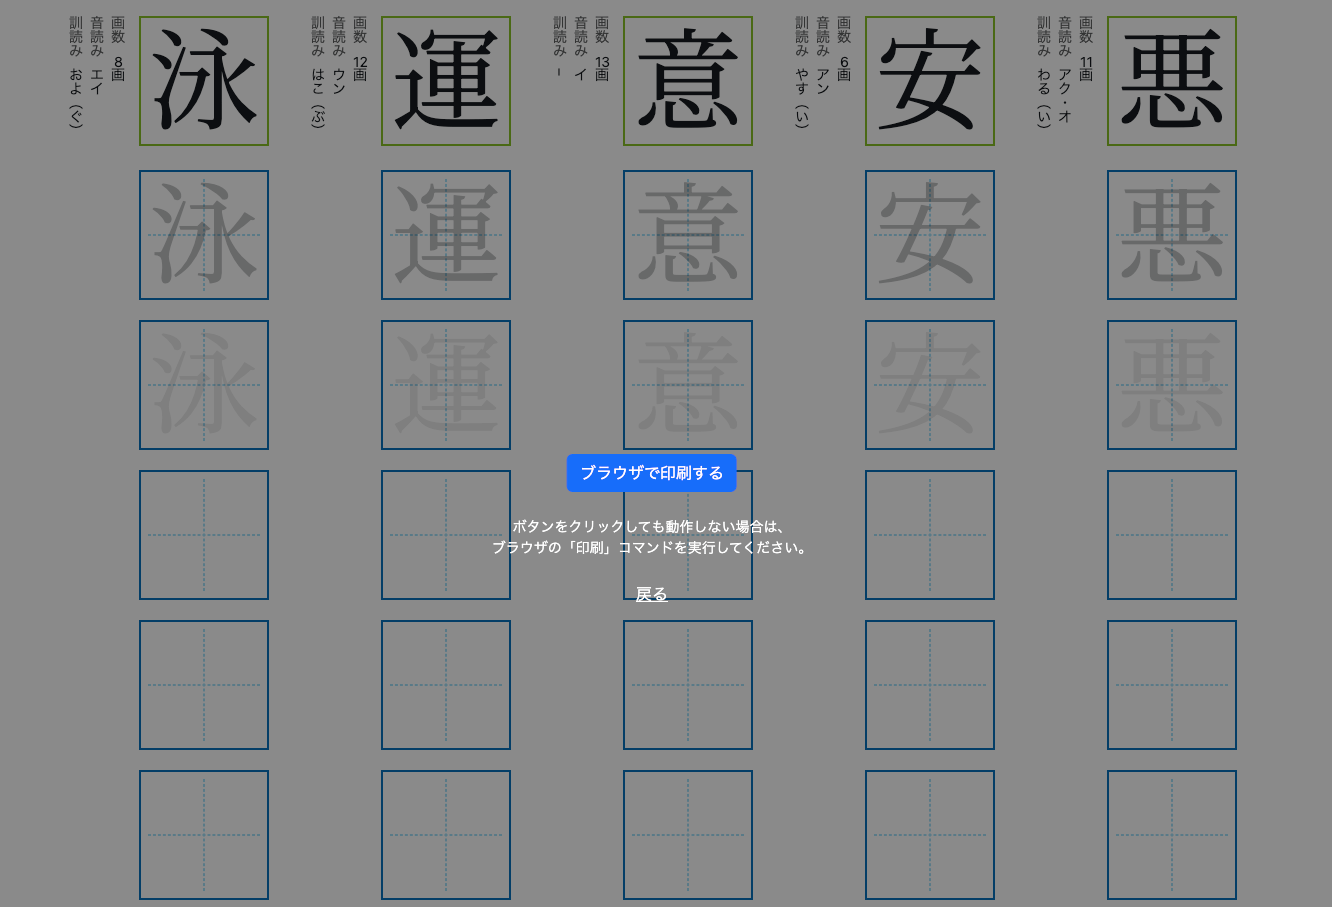Click the darker gray tracing 泳 practice box
1332x907 pixels.
[204, 235]
